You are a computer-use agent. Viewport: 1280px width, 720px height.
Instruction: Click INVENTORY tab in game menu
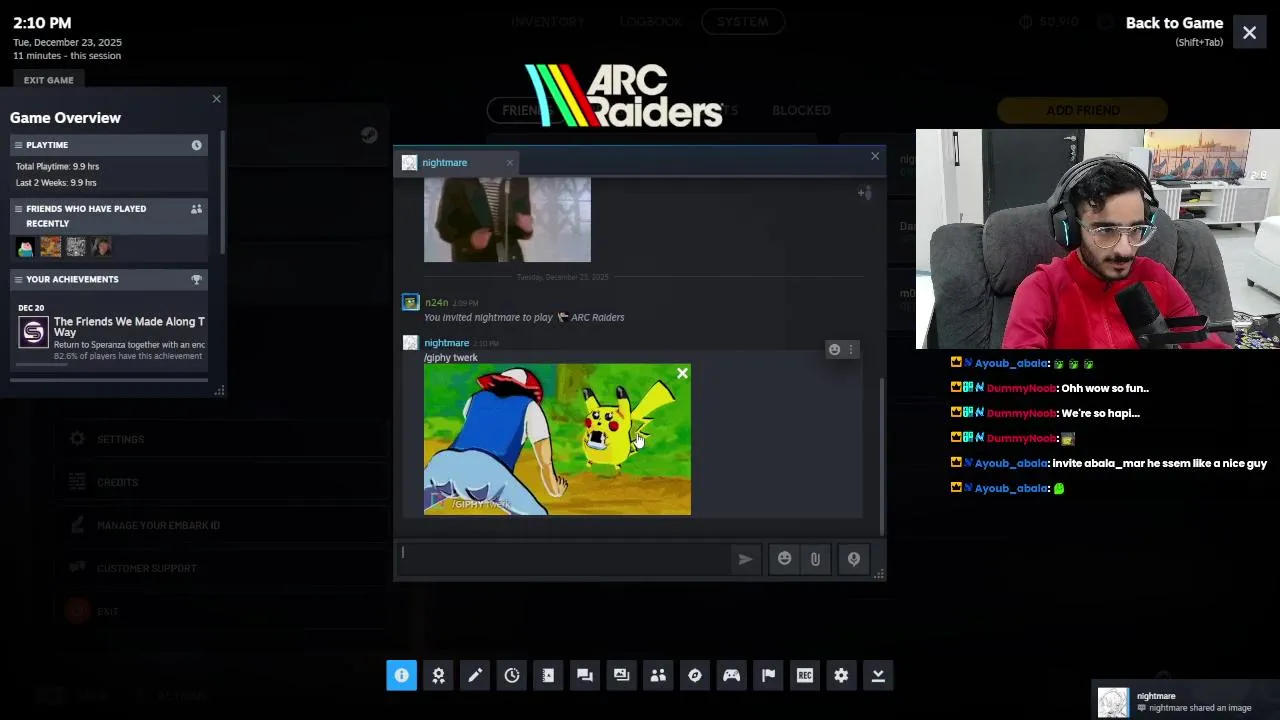(x=548, y=22)
